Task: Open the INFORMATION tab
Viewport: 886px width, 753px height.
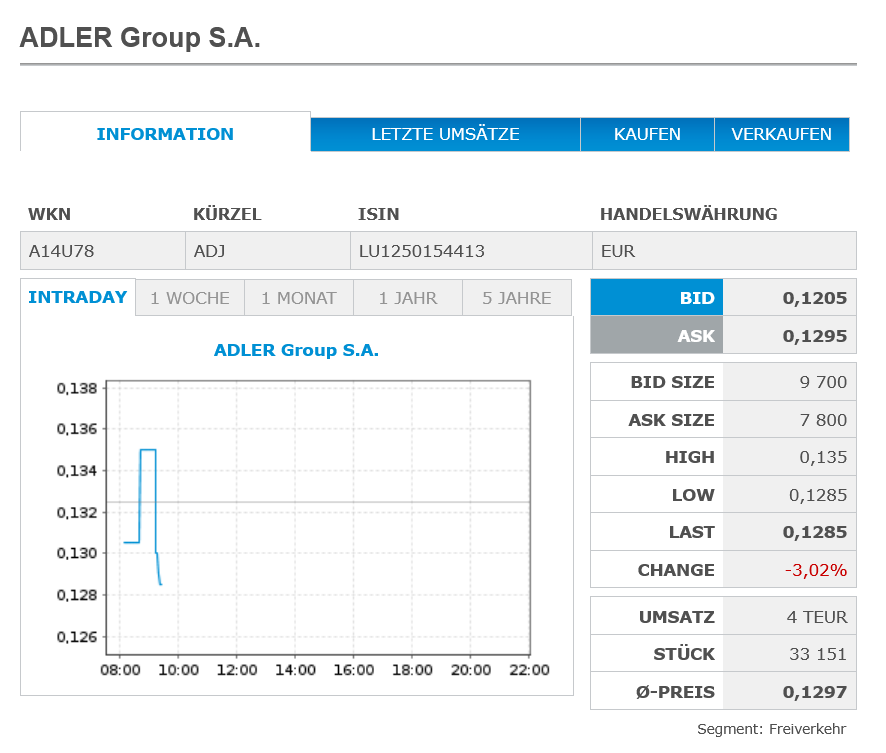Action: click(x=165, y=134)
